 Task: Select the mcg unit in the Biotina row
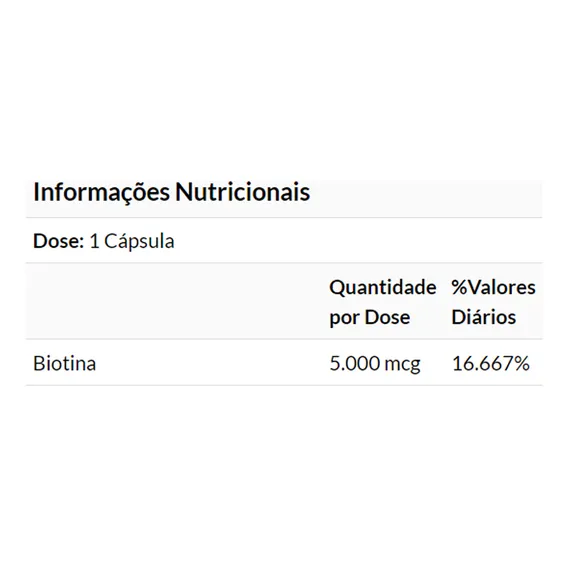(x=402, y=365)
